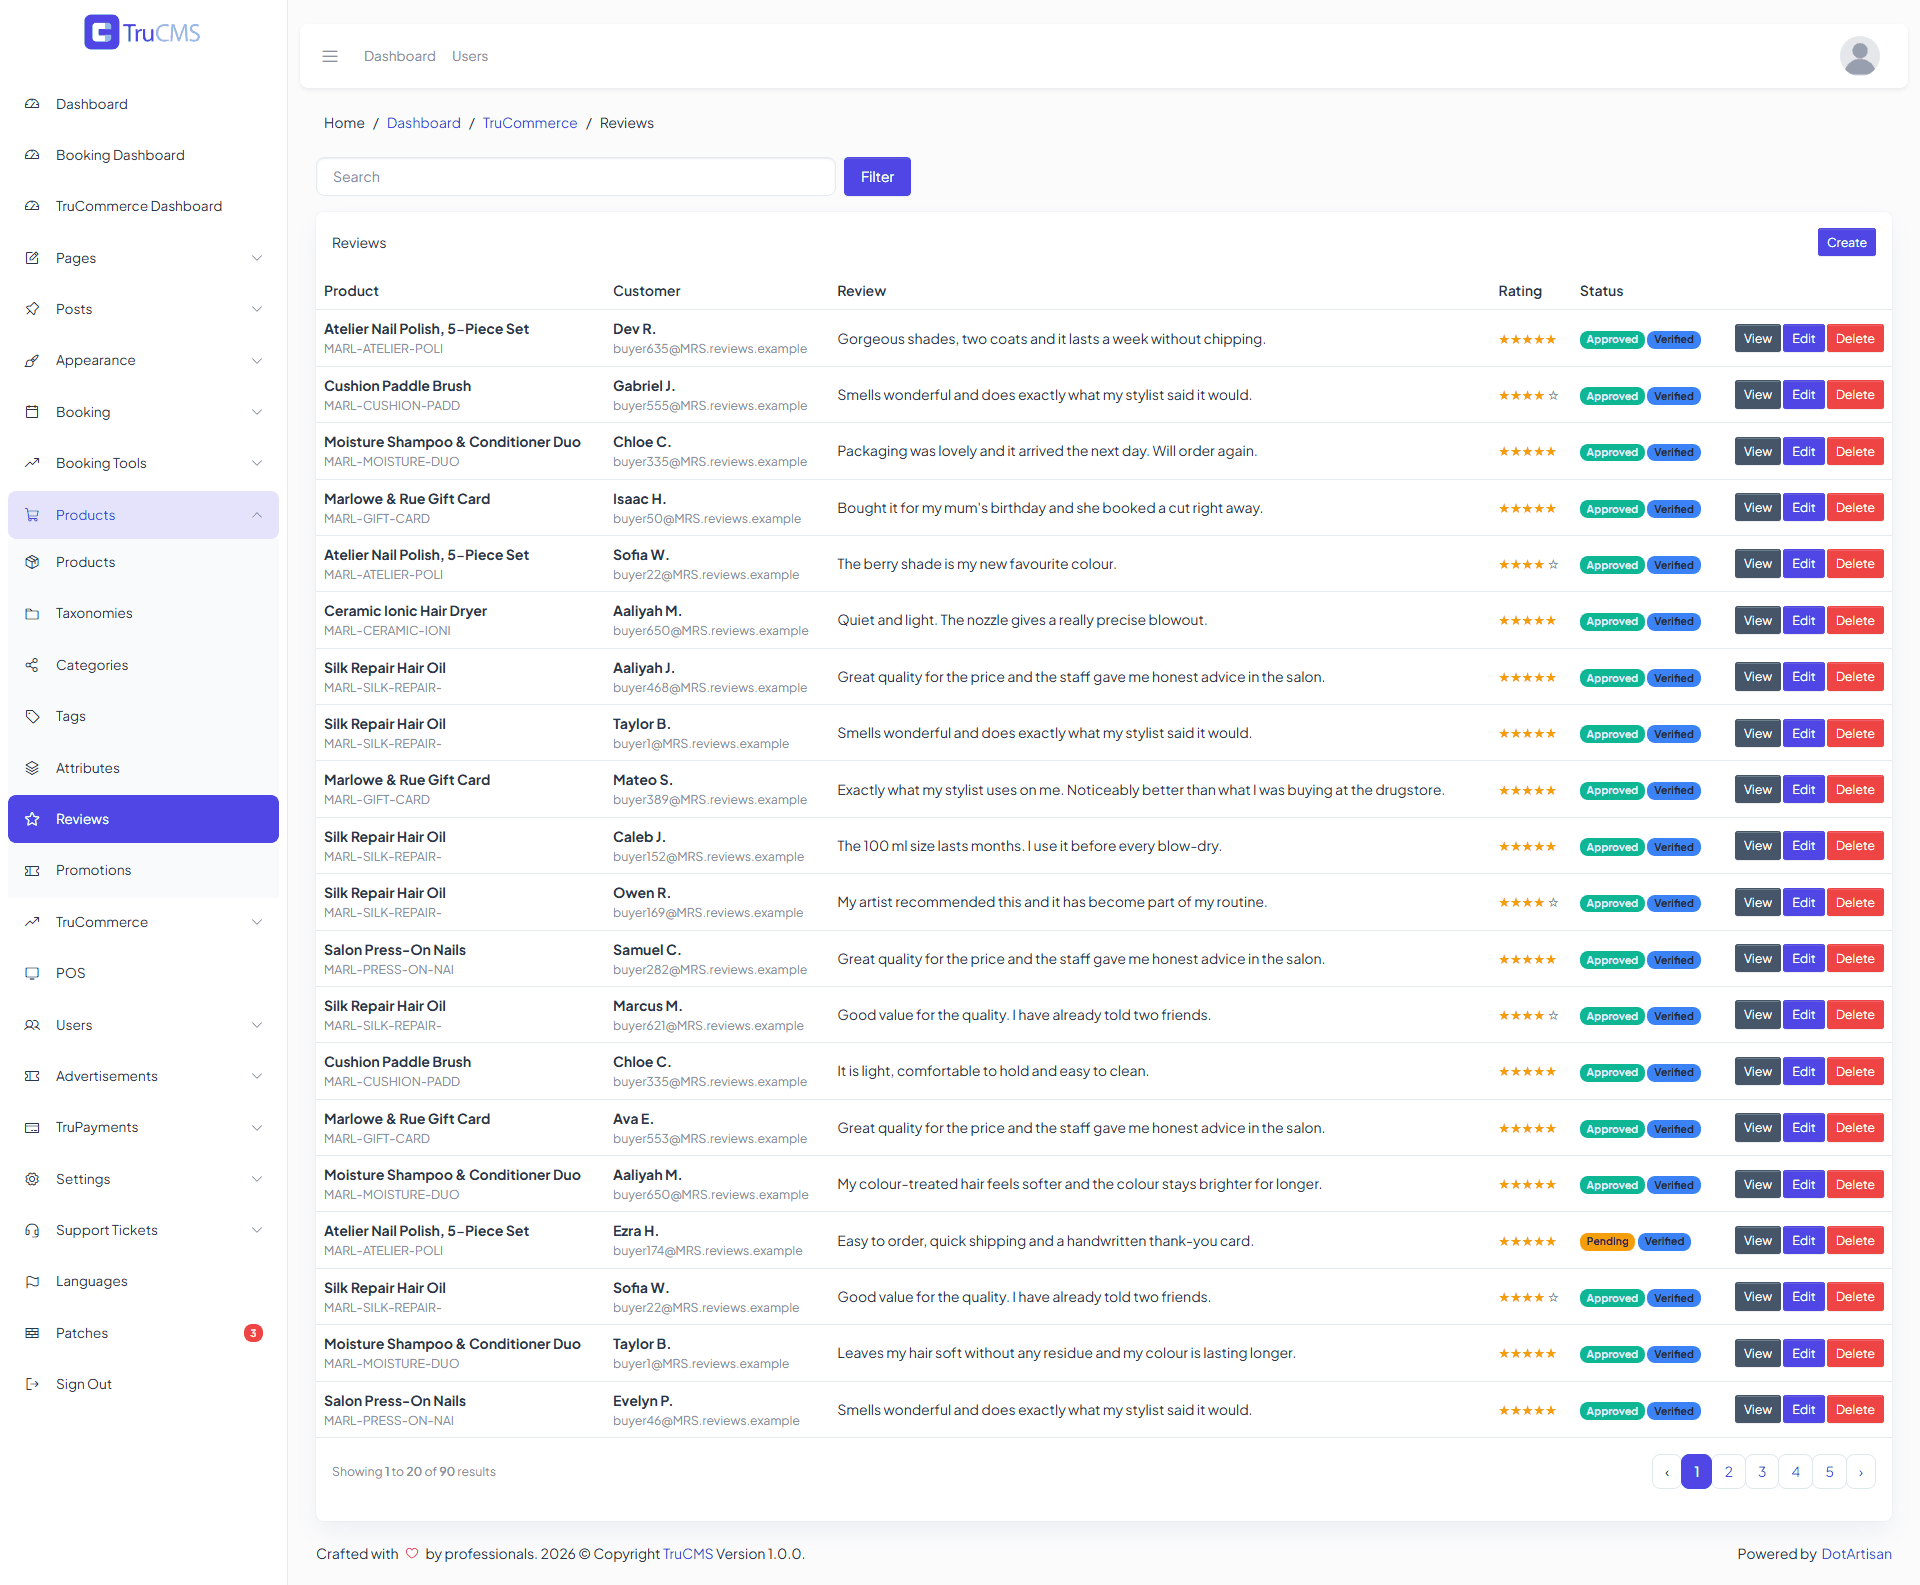Go to the Products submenu item
This screenshot has width=1920, height=1585.
click(143, 562)
